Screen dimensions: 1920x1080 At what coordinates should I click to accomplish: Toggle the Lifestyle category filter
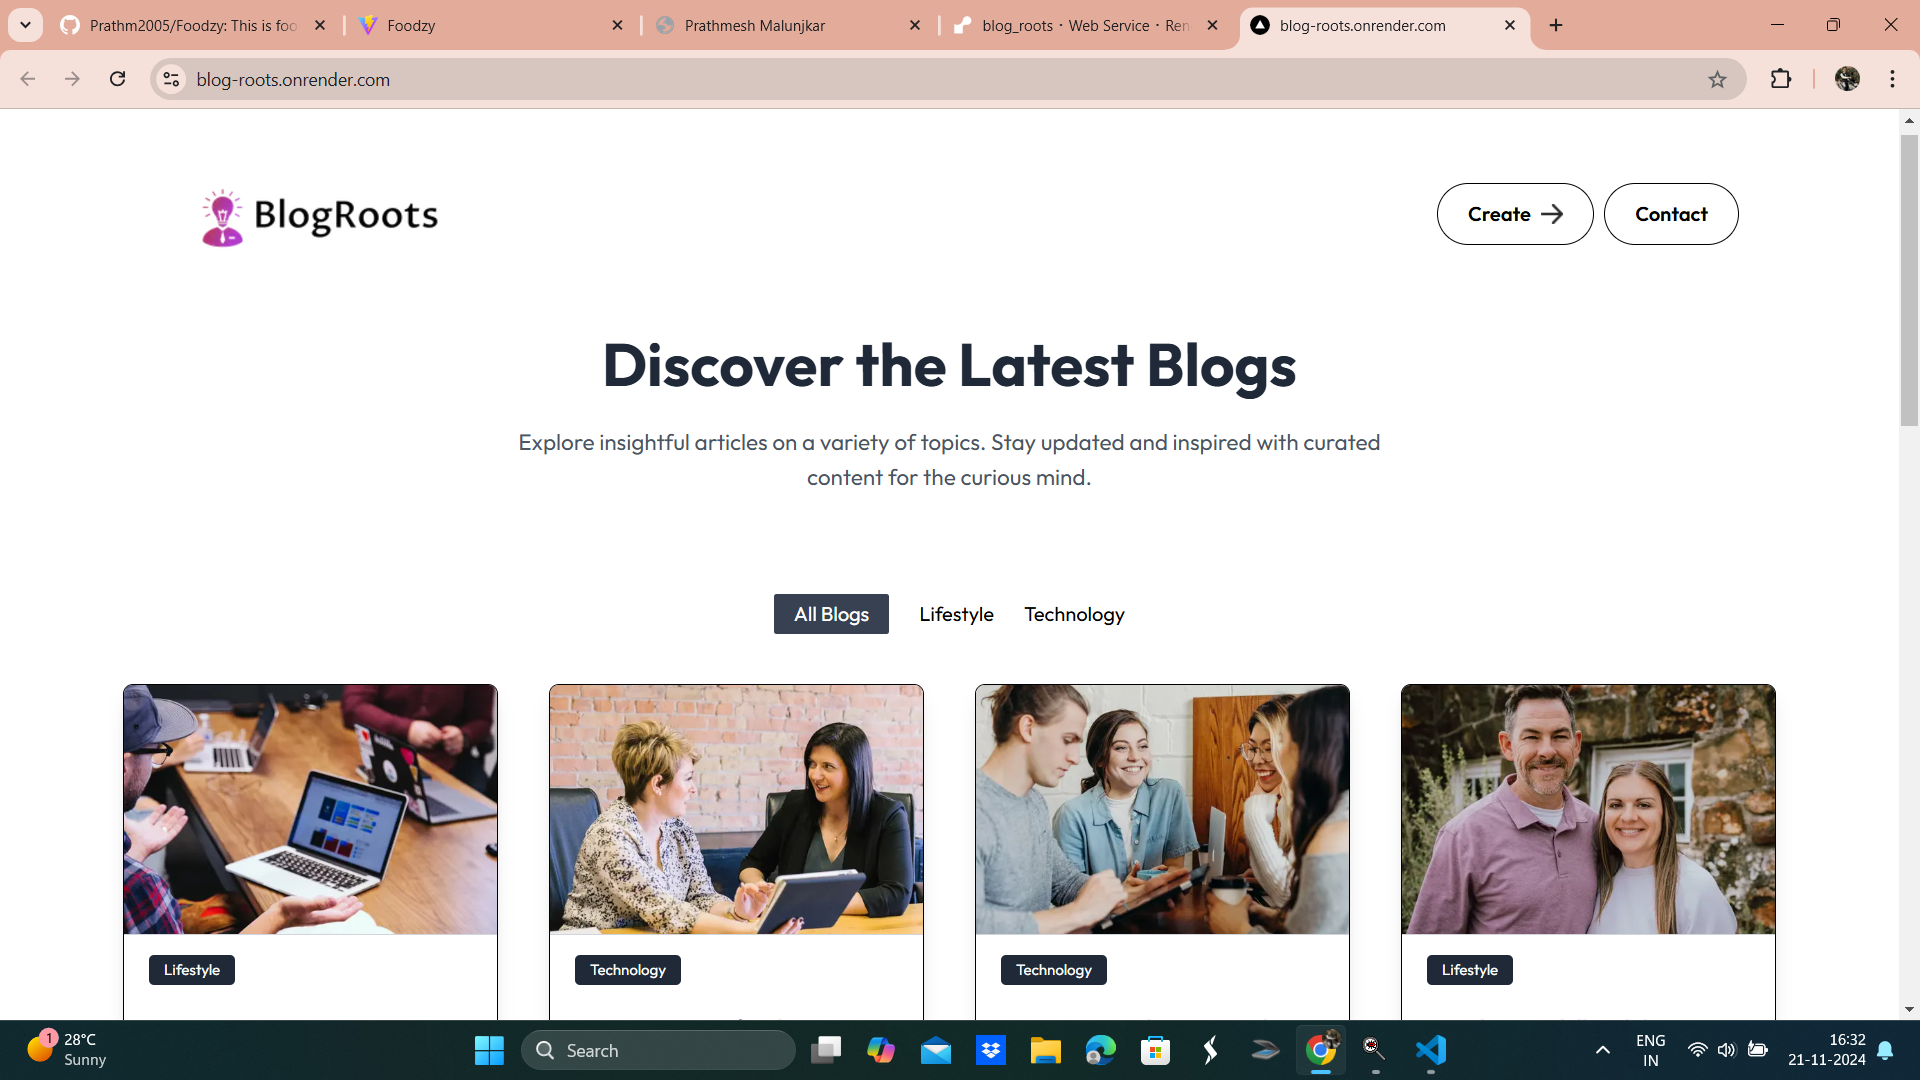coord(956,613)
